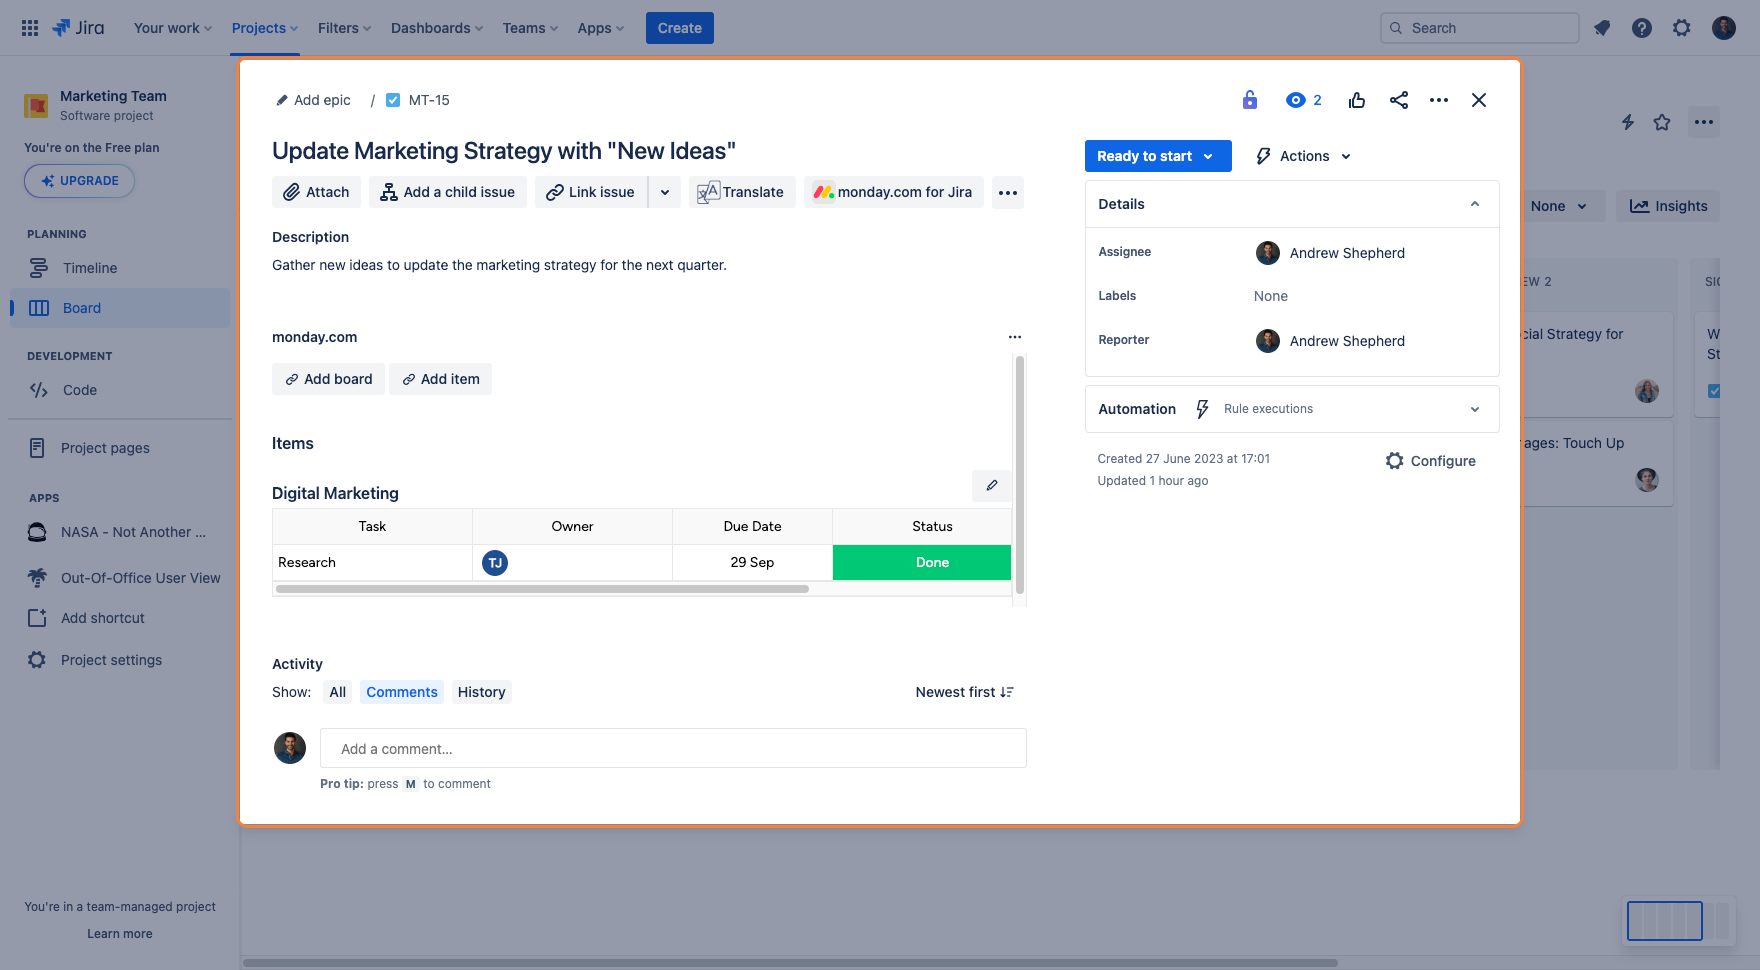1760x970 pixels.
Task: Click the Add item button
Action: tap(440, 379)
